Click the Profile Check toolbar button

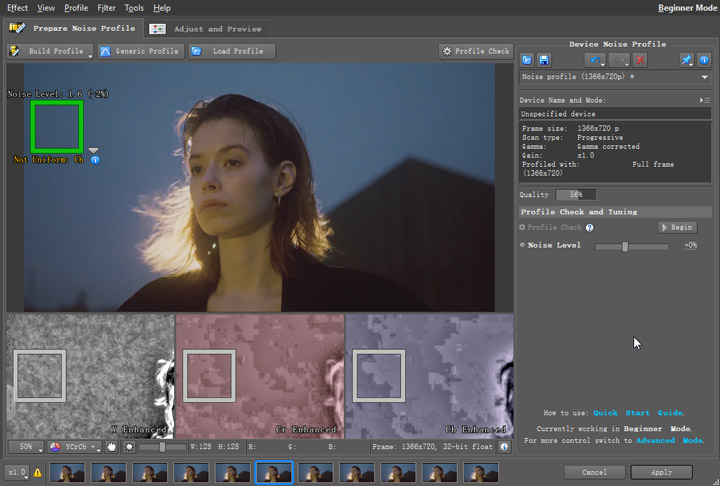476,51
